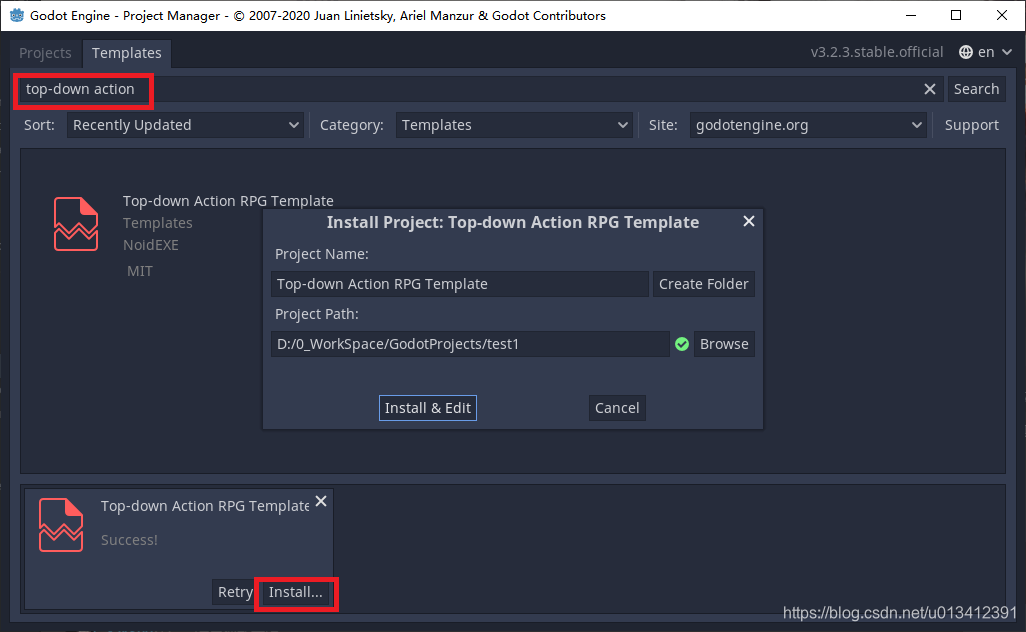Click the download panel template title

[205, 506]
